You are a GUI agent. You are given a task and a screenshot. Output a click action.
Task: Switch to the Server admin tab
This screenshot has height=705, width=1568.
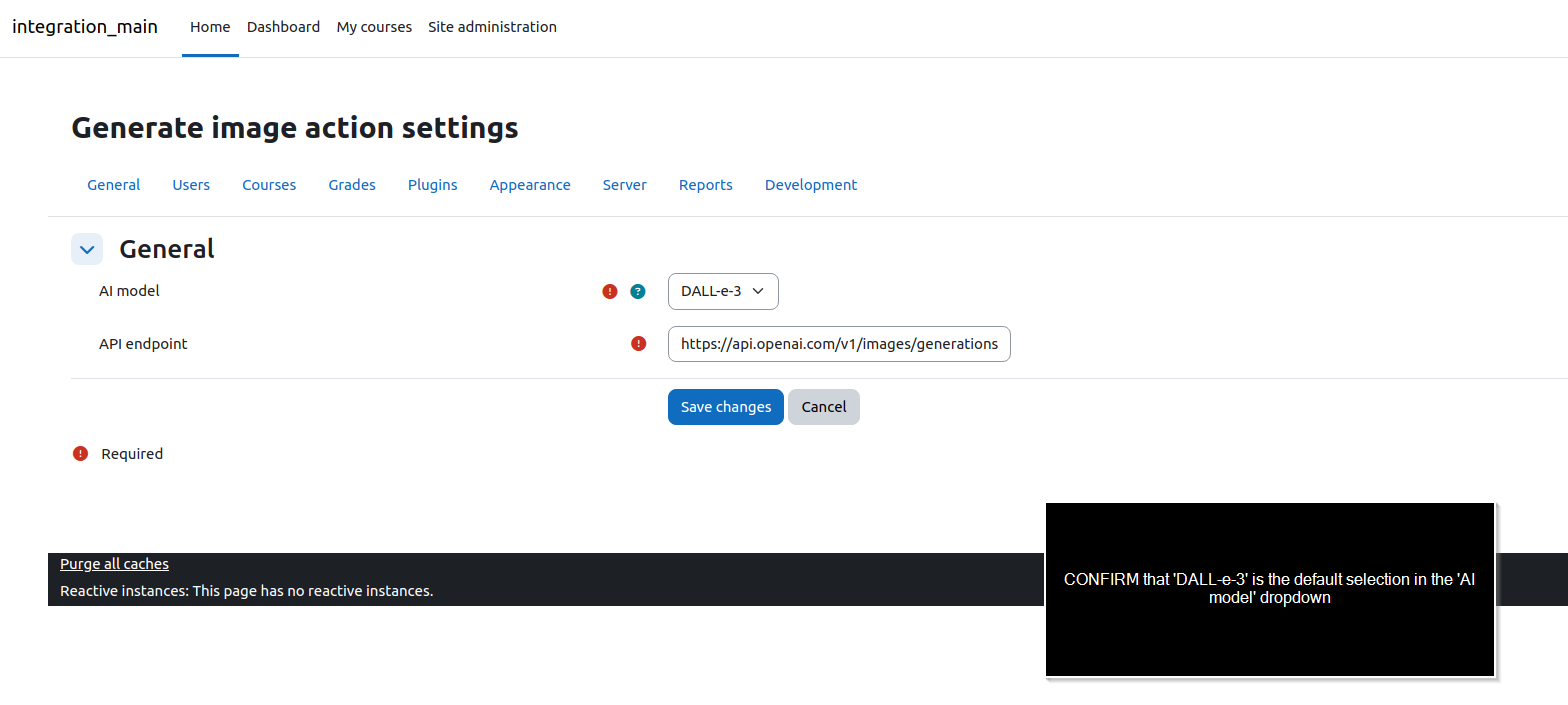[x=625, y=185]
